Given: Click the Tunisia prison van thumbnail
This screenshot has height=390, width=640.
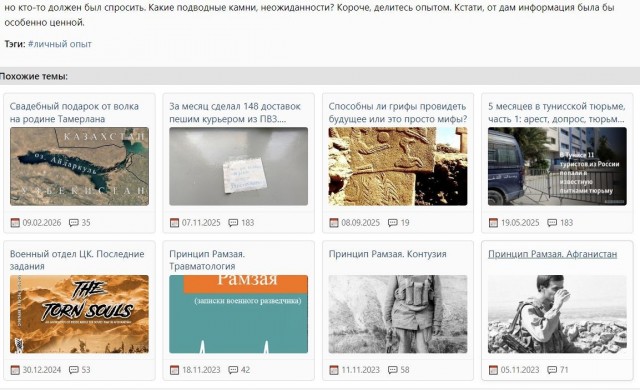Looking at the screenshot, I should pyautogui.click(x=557, y=166).
